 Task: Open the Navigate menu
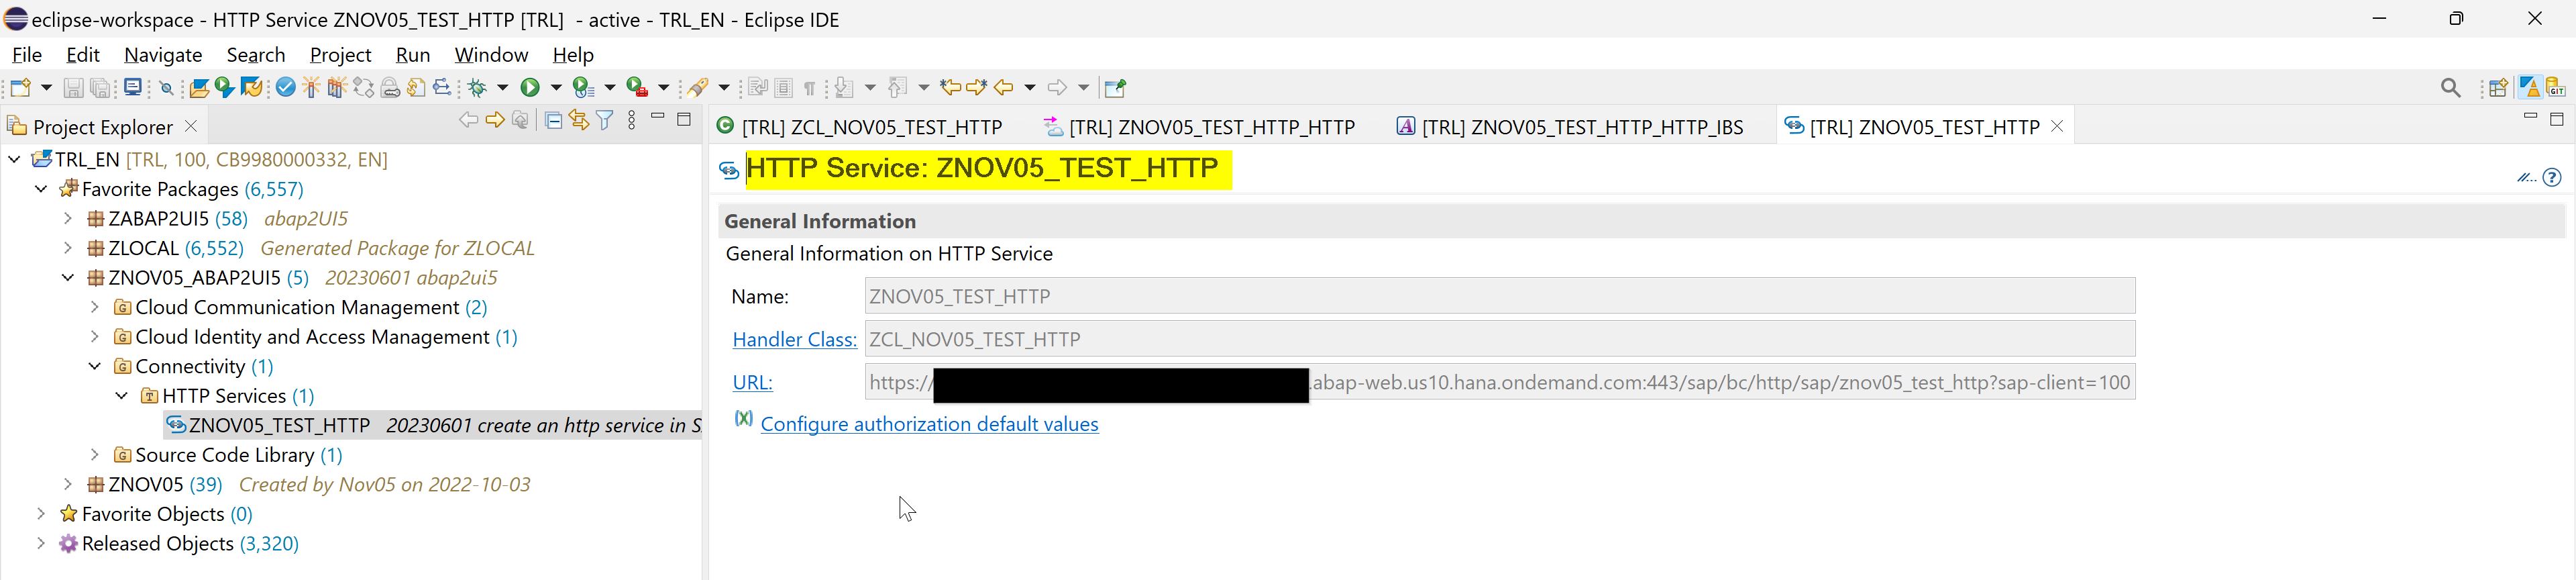[163, 54]
